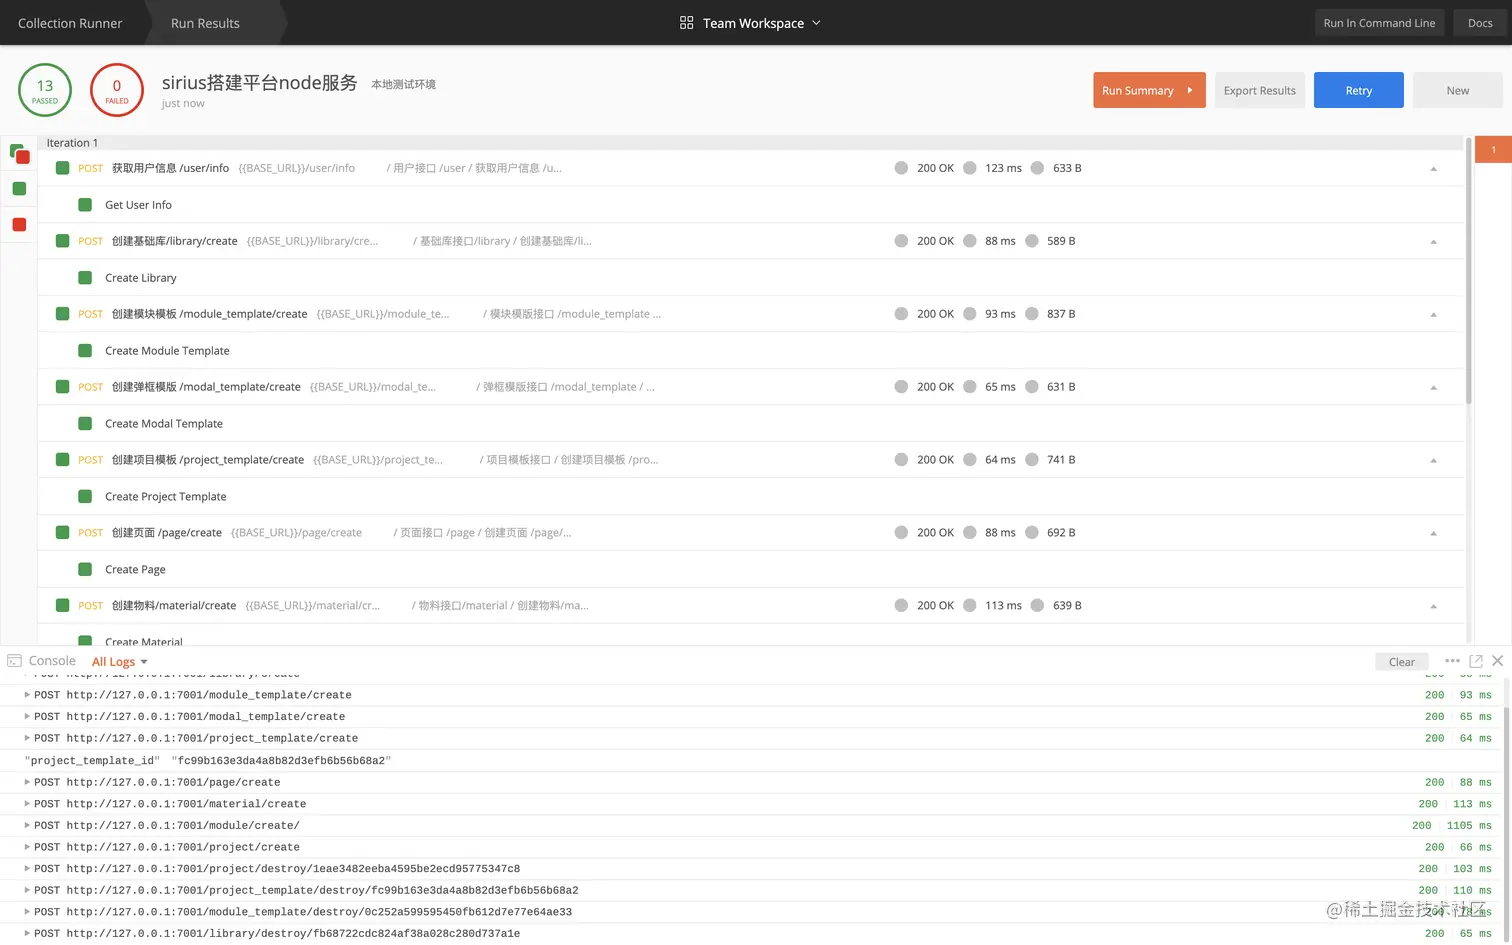1512x945 pixels.
Task: Expand POST module_template/create log entry
Action: pos(27,695)
